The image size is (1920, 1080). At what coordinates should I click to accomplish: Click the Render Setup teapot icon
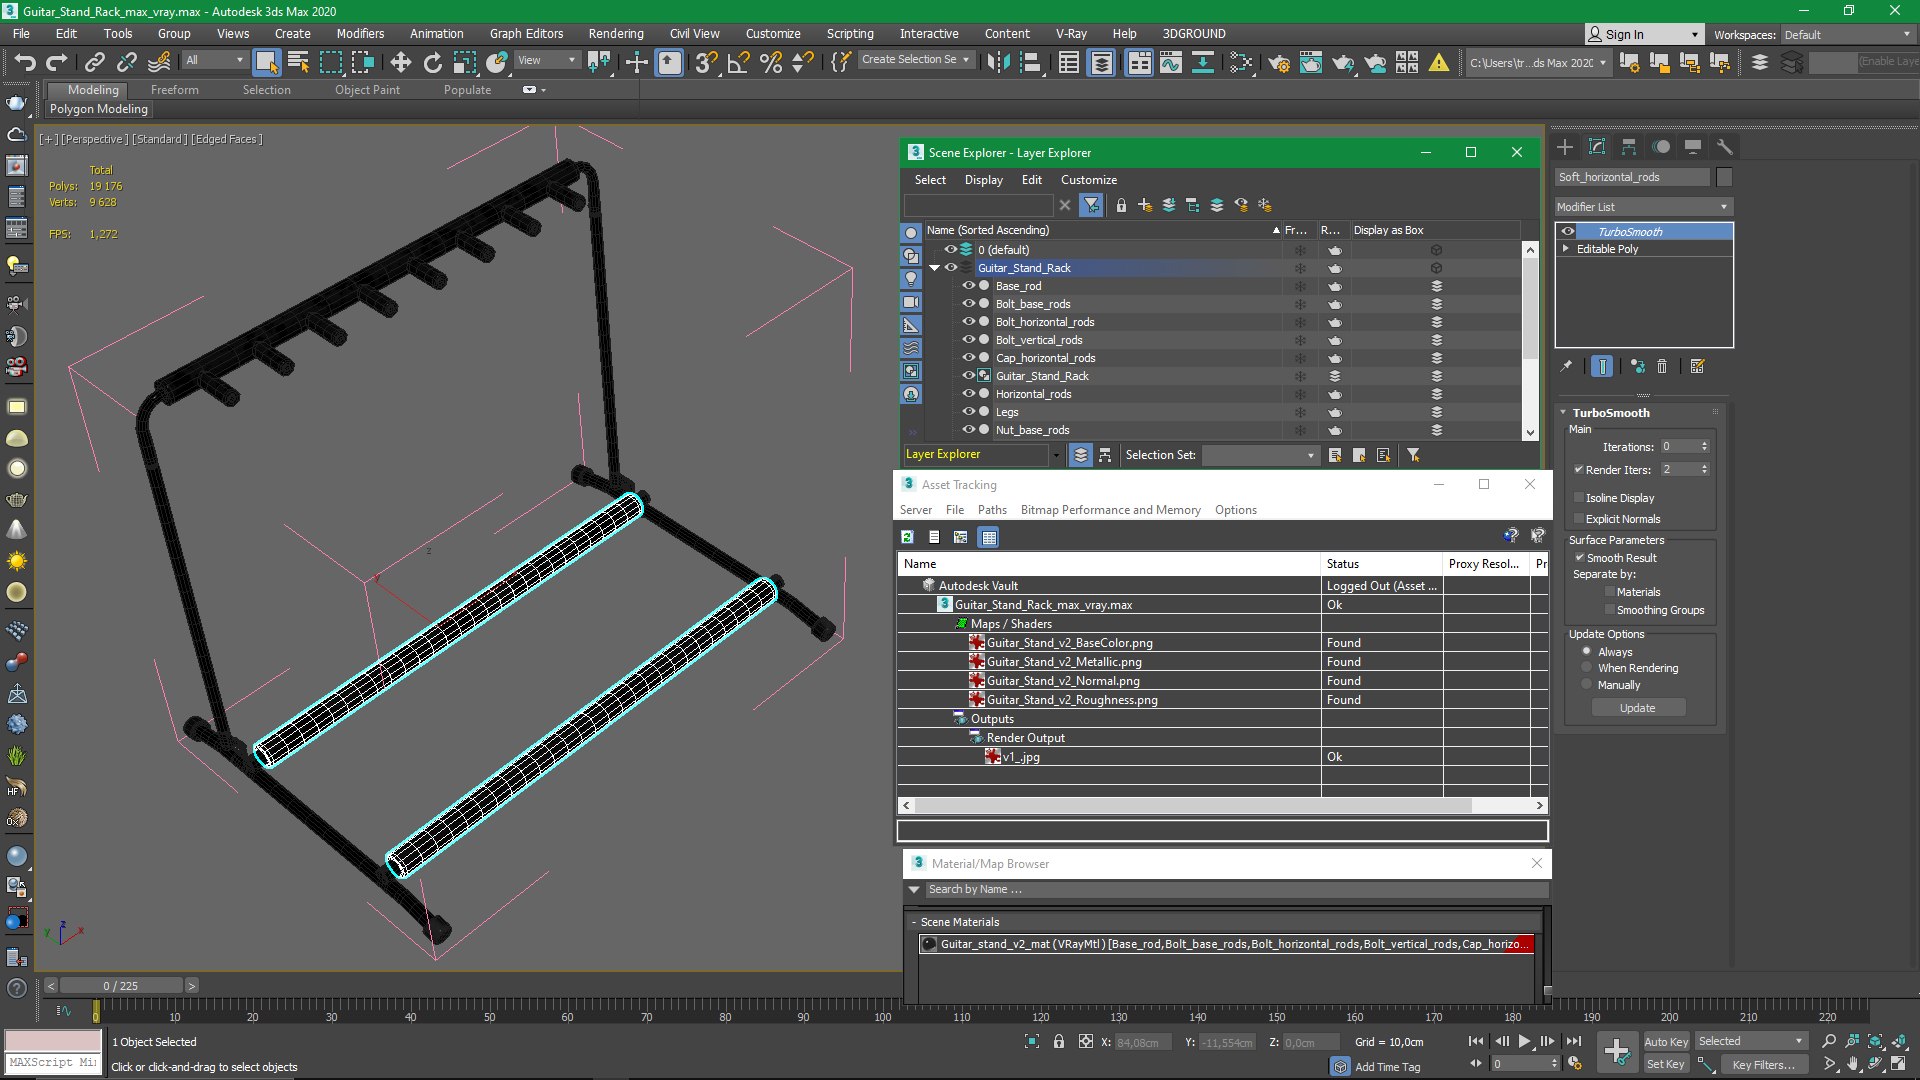point(1278,62)
